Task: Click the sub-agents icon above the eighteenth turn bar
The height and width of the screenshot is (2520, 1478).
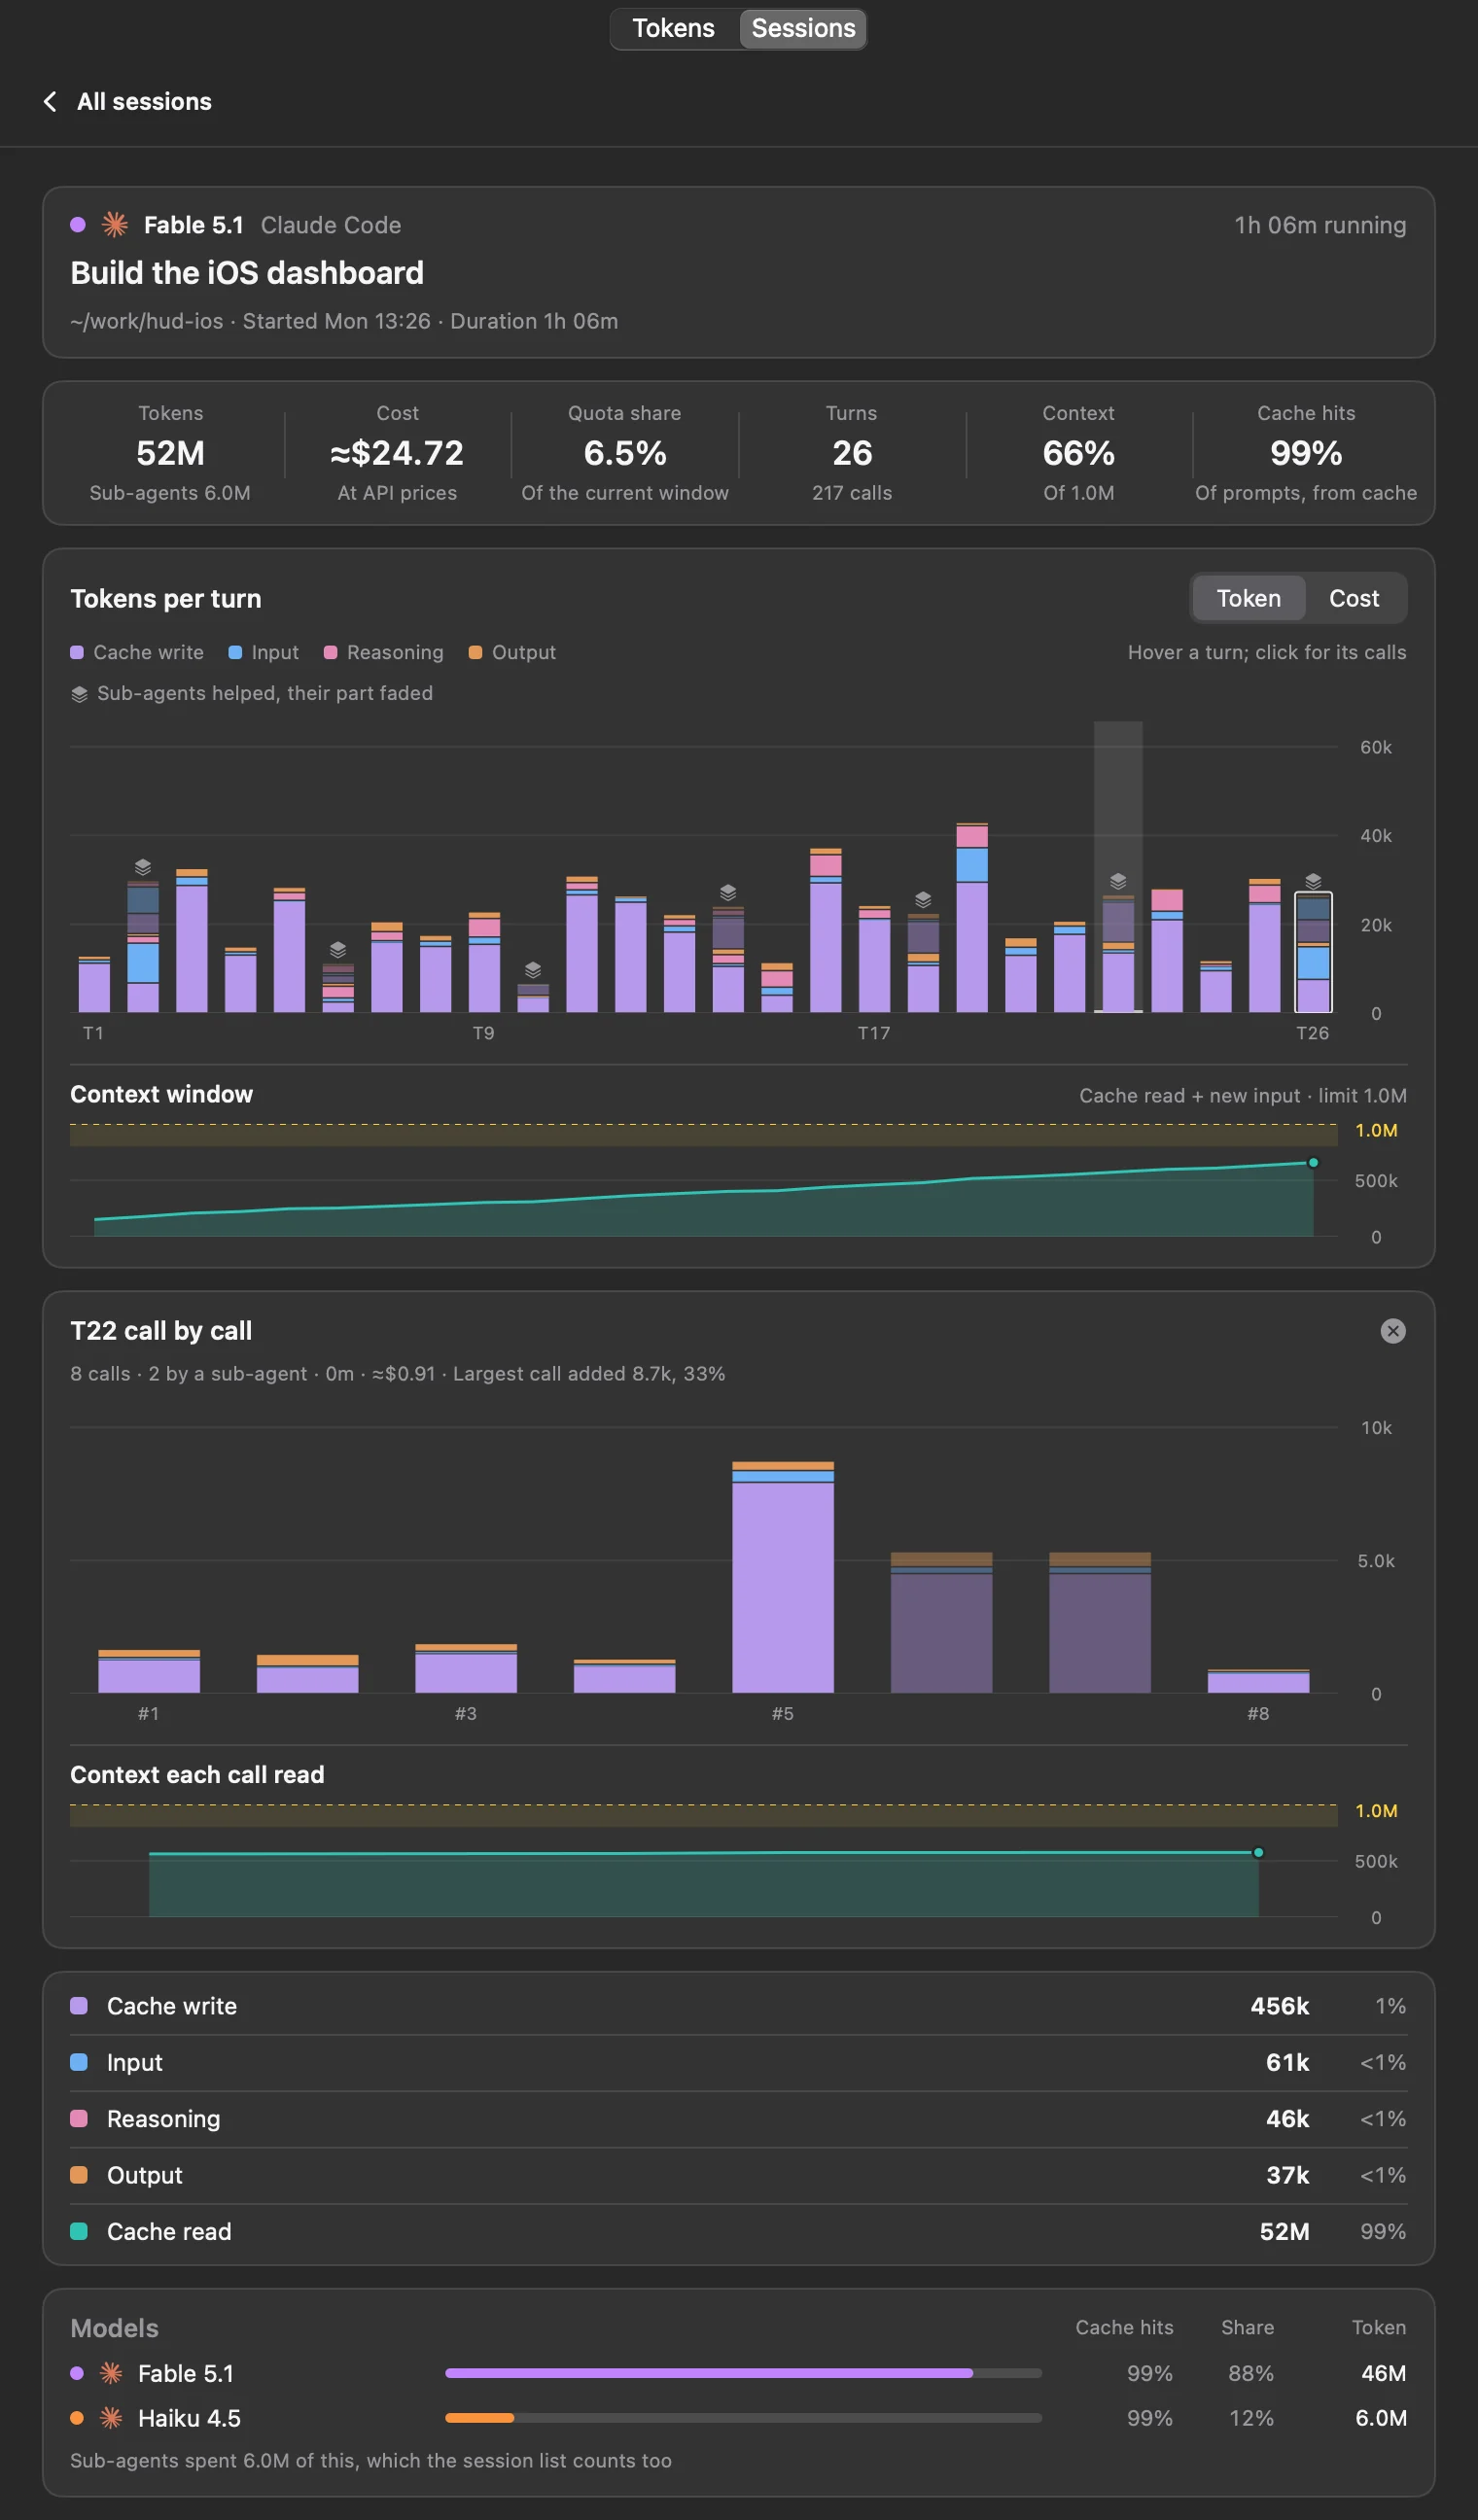Action: 923,899
